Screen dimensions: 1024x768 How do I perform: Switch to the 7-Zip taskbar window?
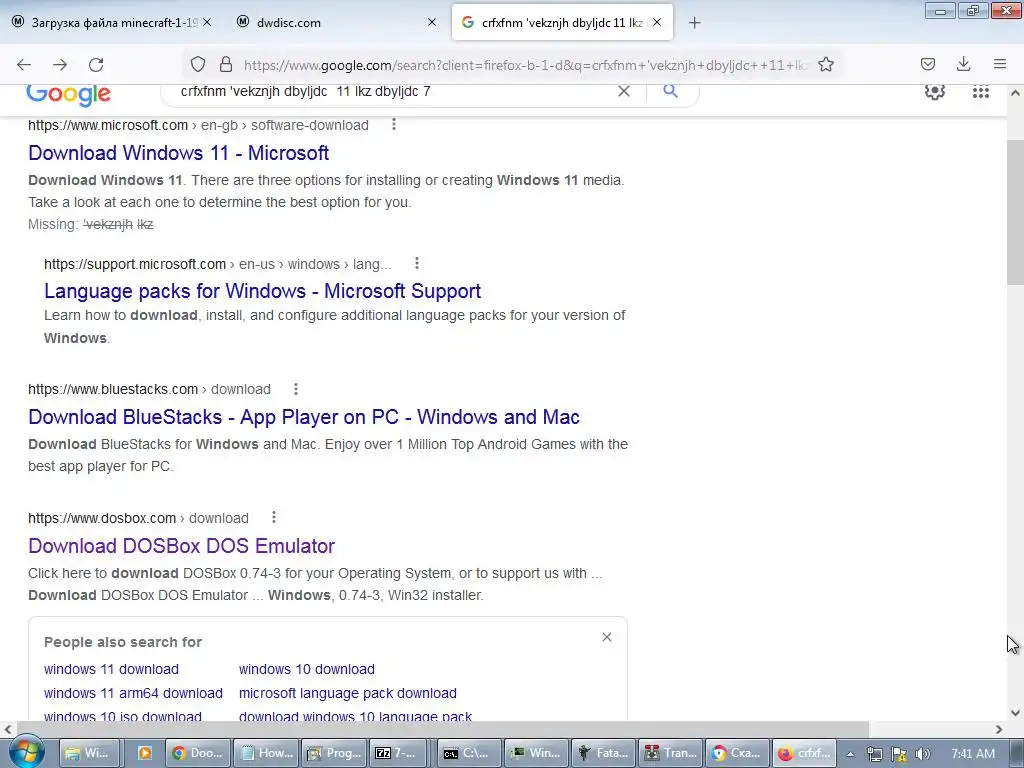pos(396,753)
